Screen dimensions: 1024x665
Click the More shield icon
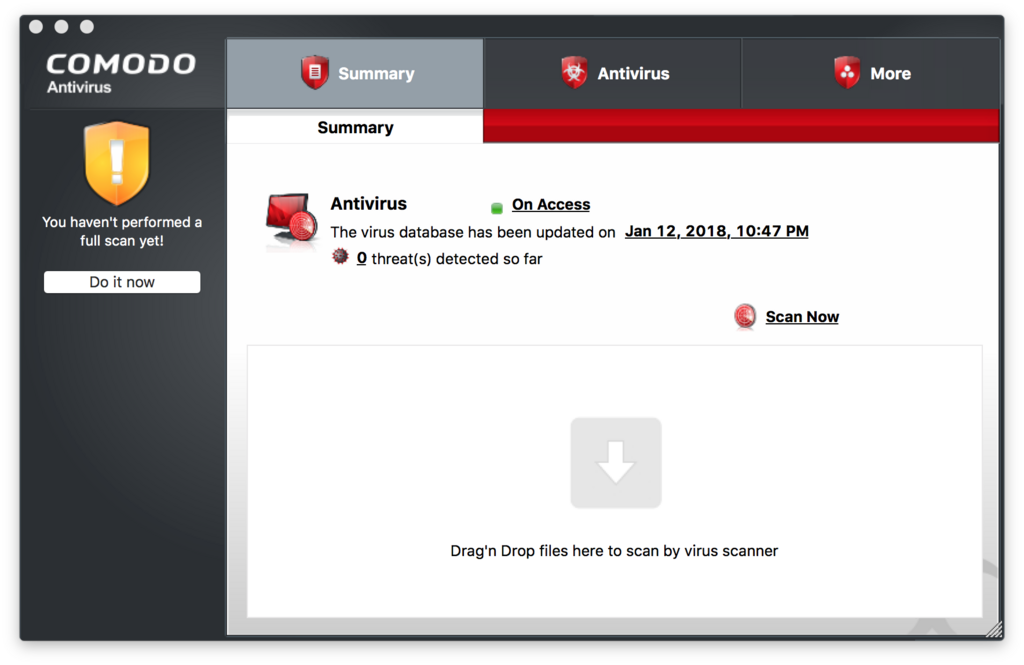[847, 73]
